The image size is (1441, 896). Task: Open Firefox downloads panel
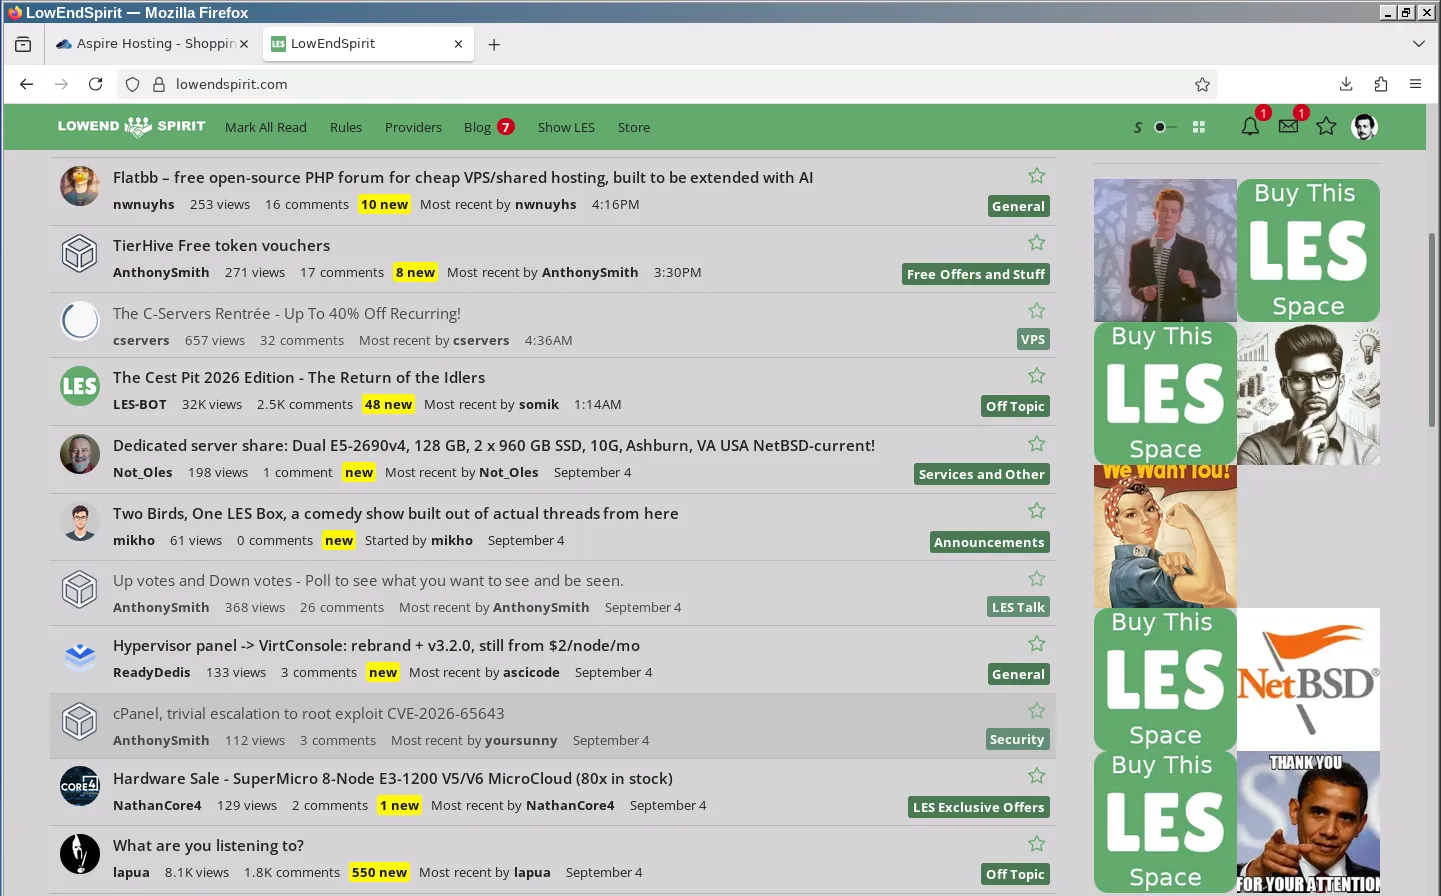1346,84
